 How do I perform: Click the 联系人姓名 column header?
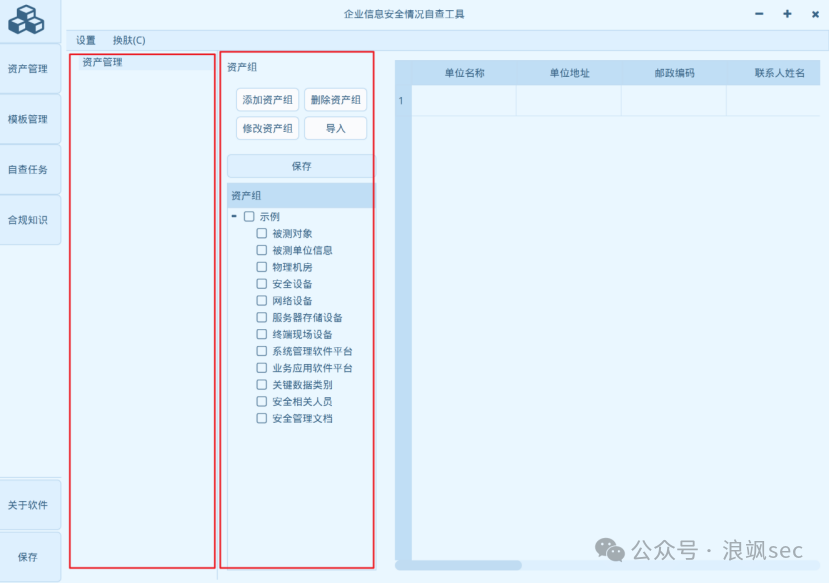pos(774,73)
